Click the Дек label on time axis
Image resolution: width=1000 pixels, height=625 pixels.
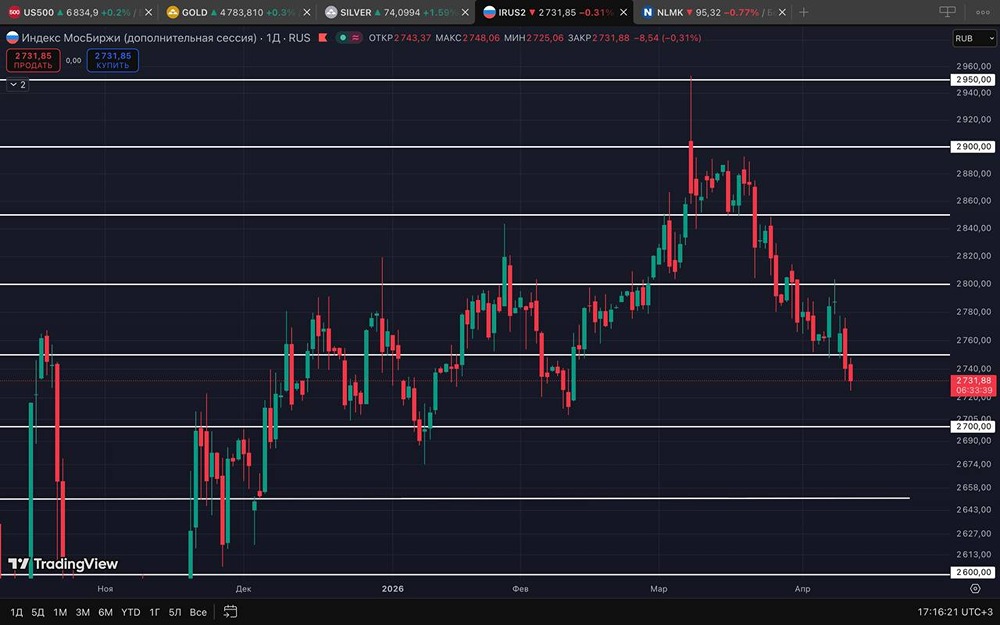pyautogui.click(x=243, y=589)
